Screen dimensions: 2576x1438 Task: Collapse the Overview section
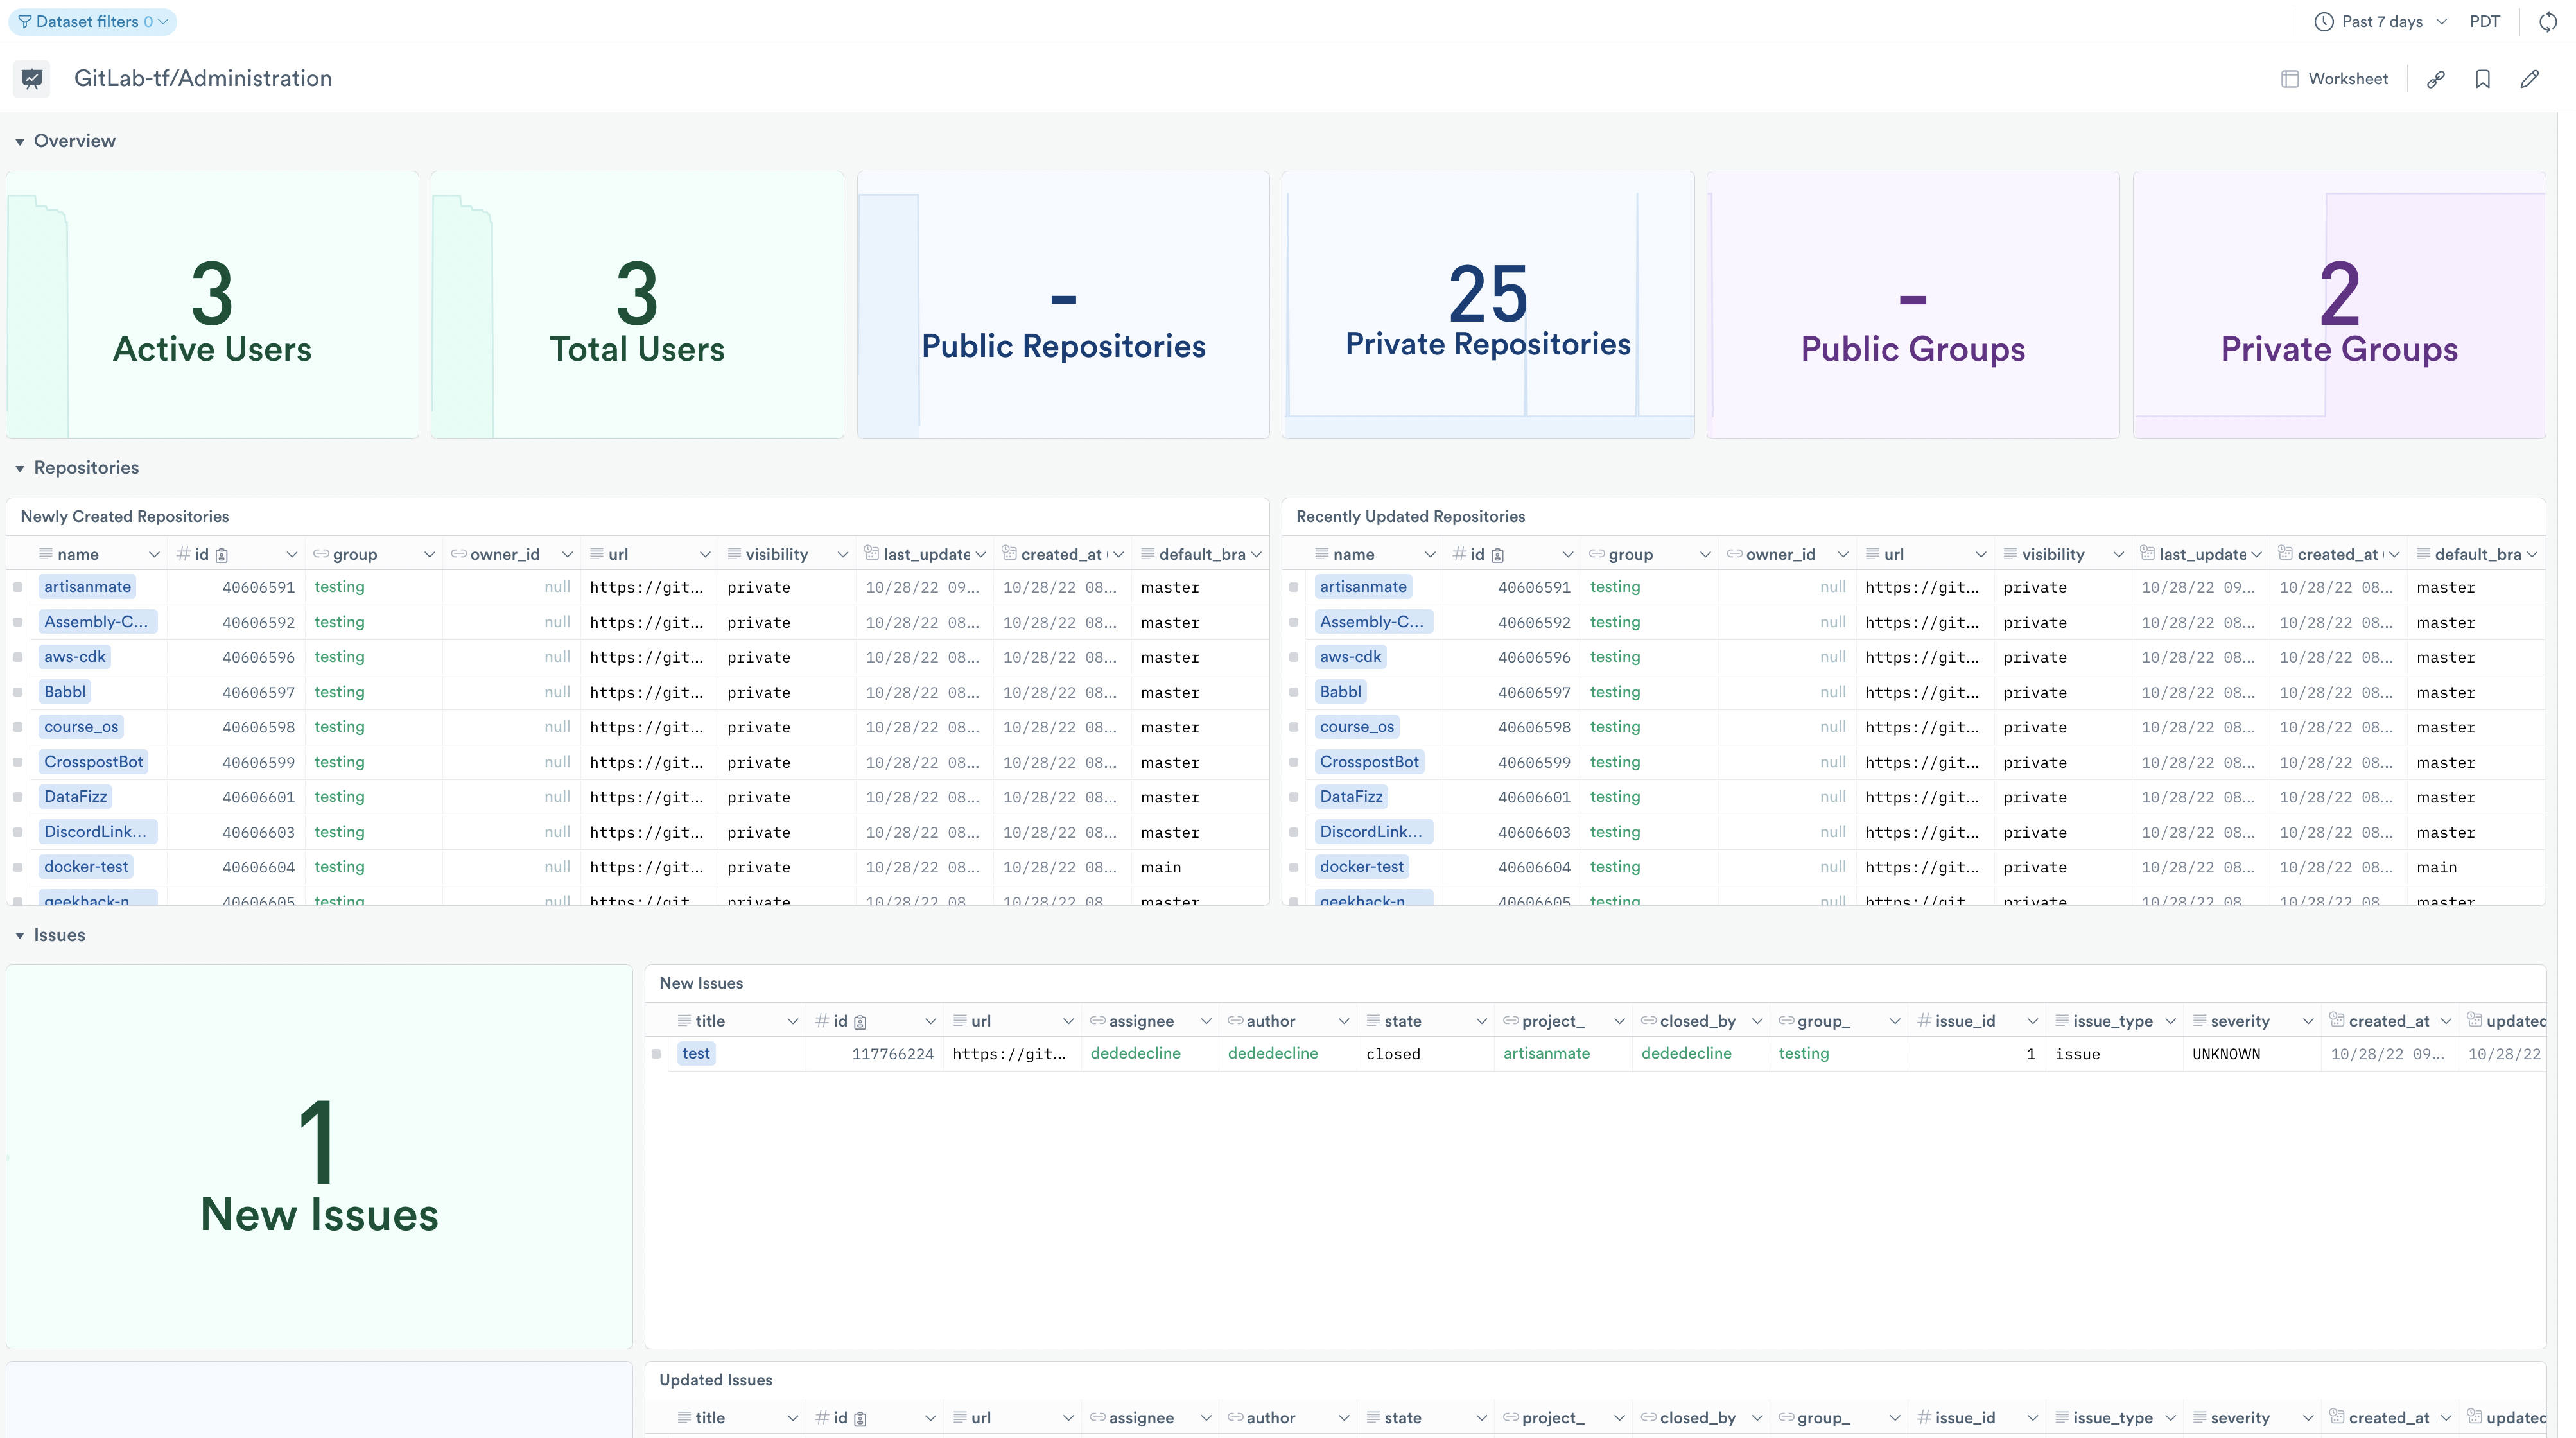19,142
